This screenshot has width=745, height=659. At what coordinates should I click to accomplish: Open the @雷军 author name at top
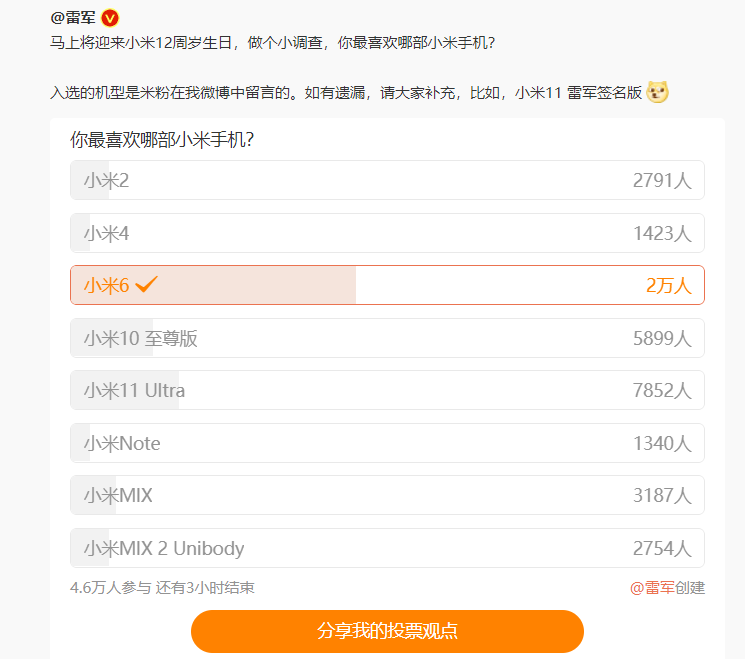73,18
